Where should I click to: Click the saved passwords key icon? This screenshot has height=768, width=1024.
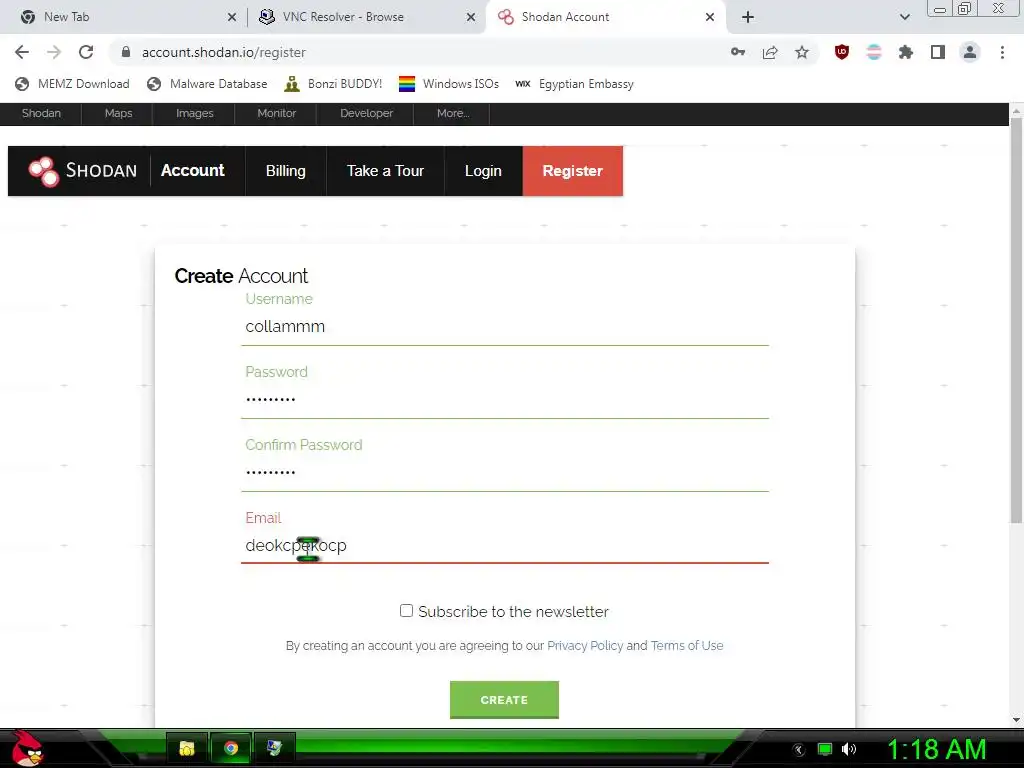[738, 52]
